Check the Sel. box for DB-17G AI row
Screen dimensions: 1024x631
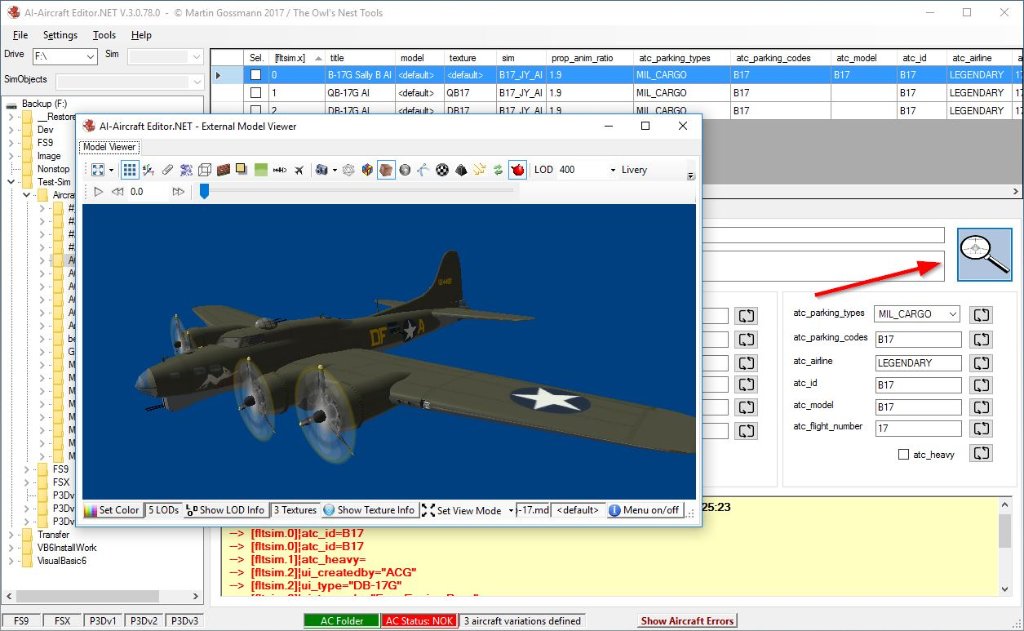255,110
